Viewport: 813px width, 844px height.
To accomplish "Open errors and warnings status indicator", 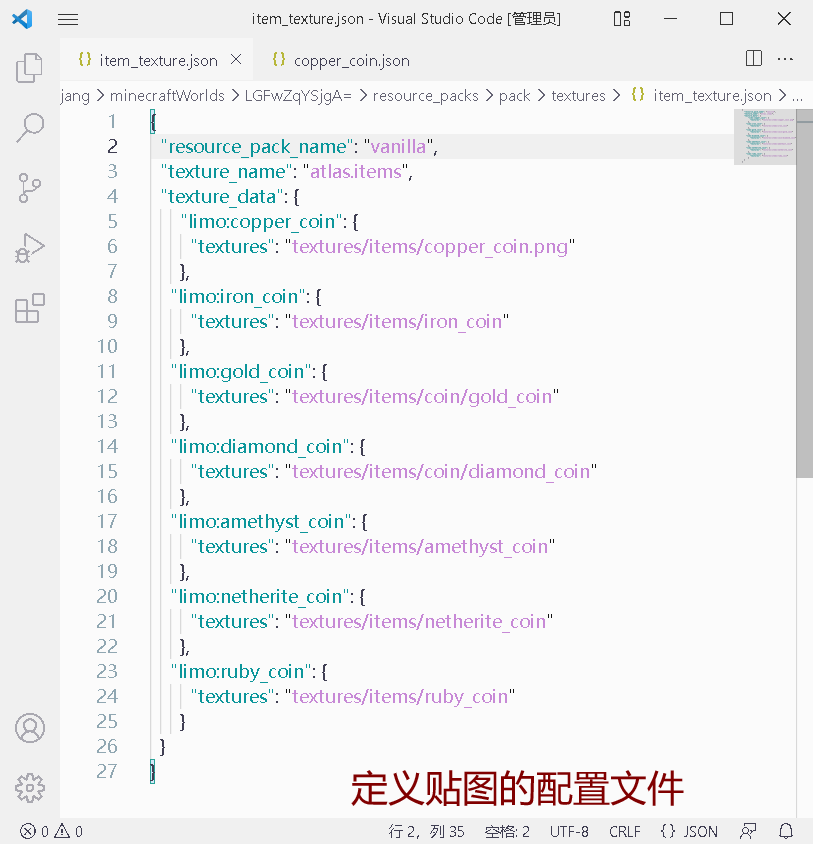I will 52,831.
